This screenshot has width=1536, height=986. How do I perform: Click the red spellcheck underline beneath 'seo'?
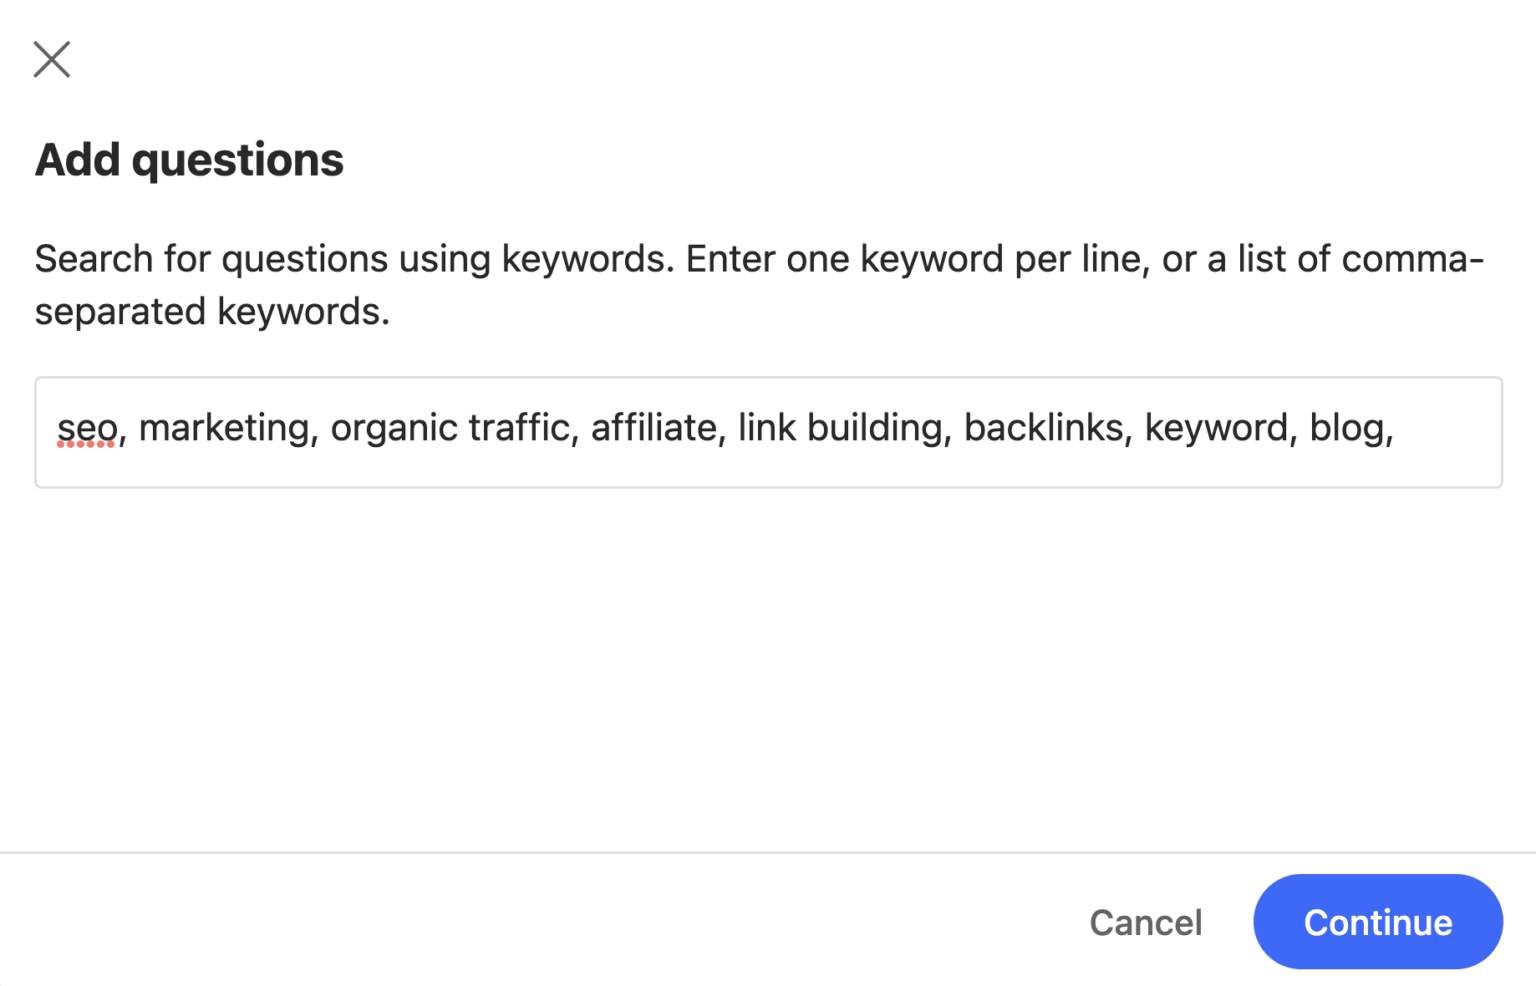[x=88, y=445]
